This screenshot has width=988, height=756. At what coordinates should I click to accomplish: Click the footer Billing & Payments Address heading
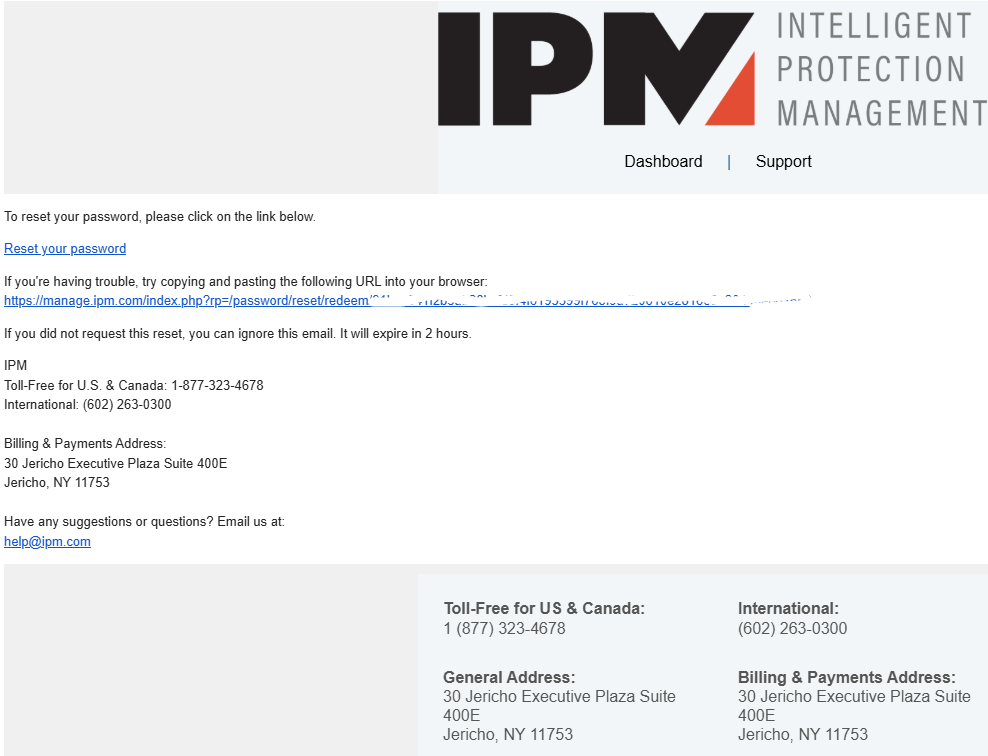846,677
